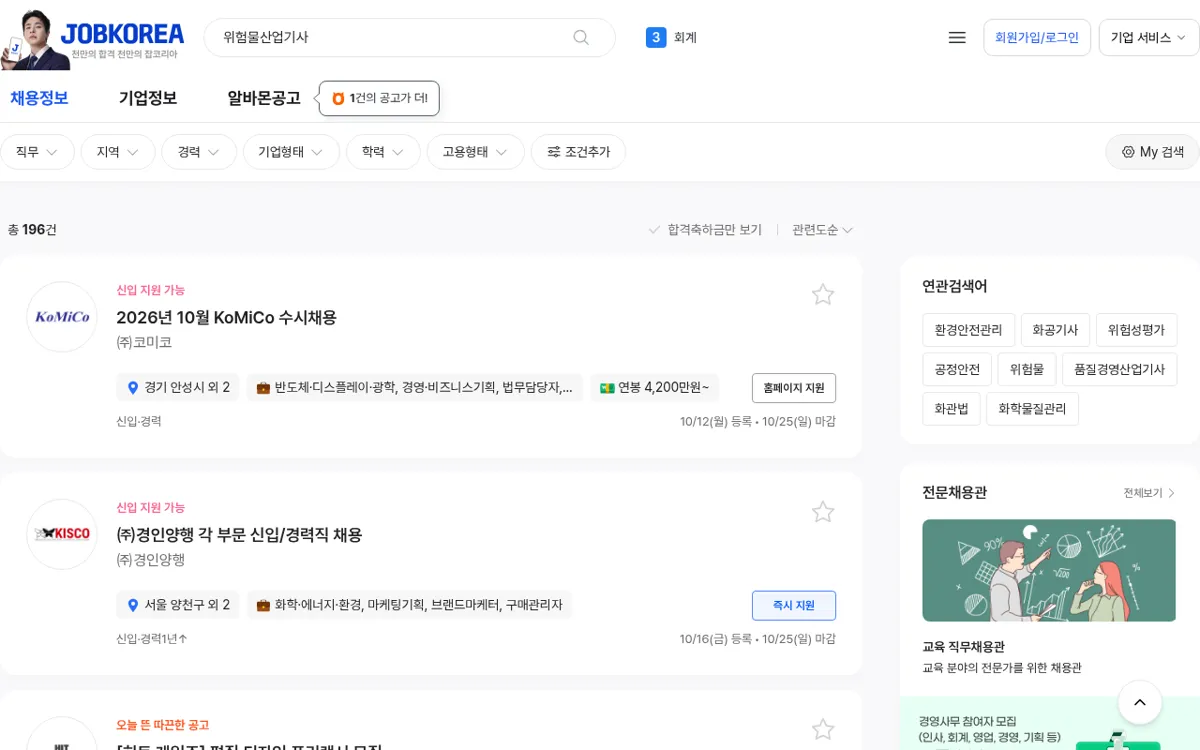Click the 연봉 4,200만원~ salary tag
The width and height of the screenshot is (1200, 750).
click(x=655, y=387)
